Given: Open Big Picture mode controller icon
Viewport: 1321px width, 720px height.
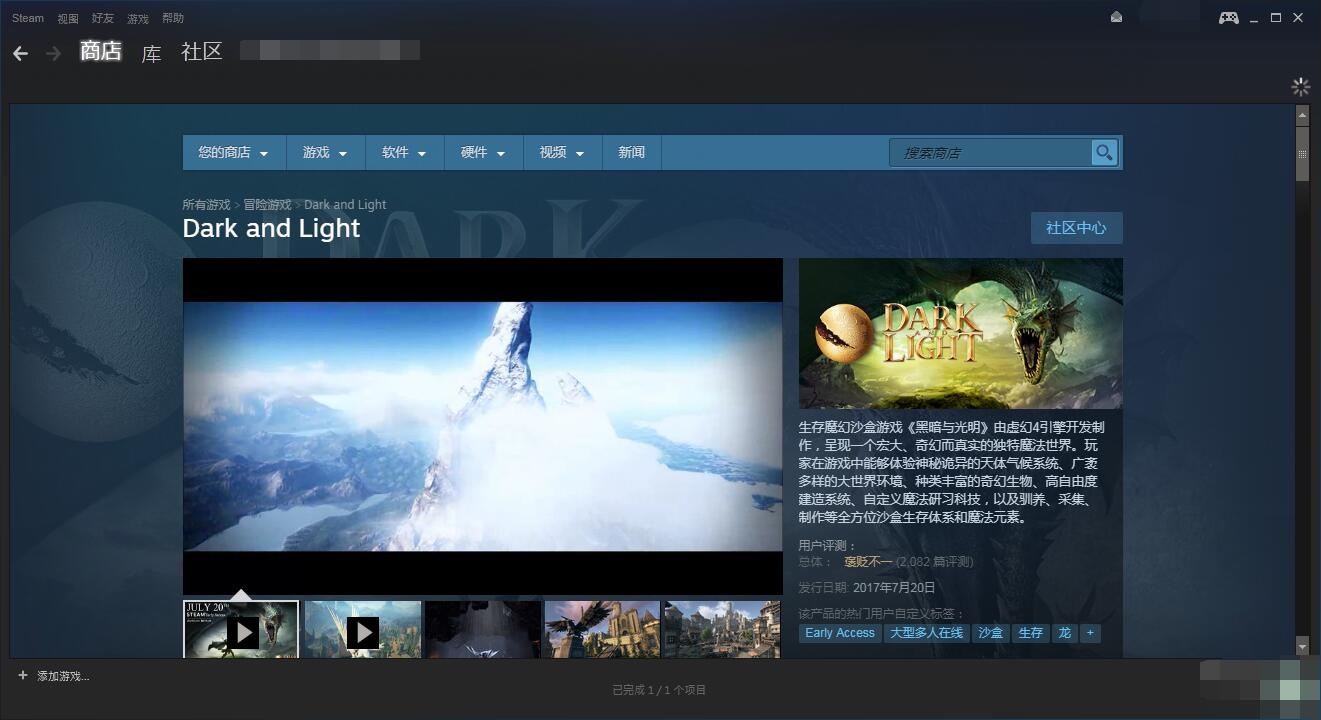Looking at the screenshot, I should 1228,18.
